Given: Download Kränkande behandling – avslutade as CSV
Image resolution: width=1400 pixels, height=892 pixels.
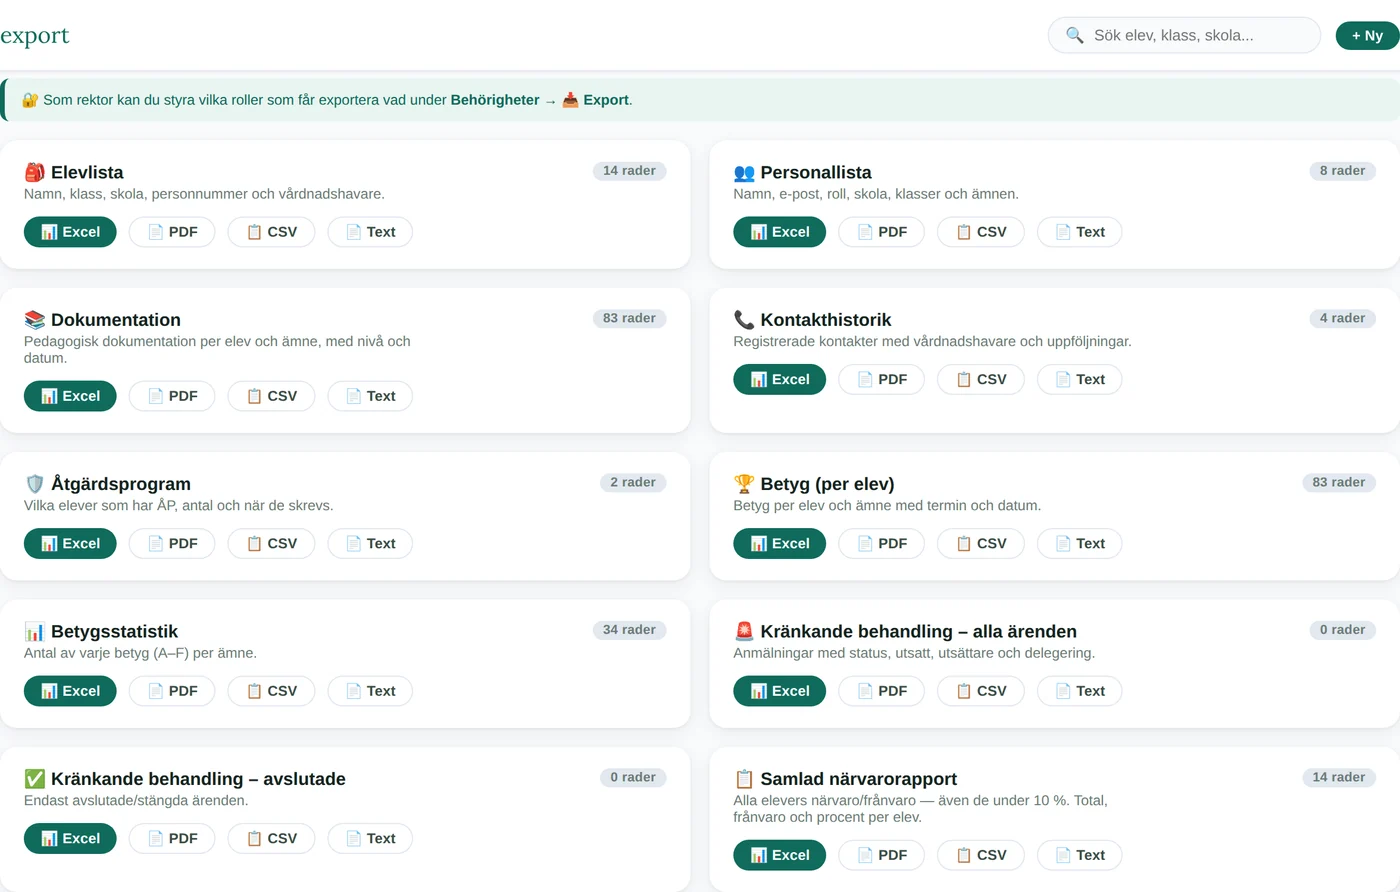Looking at the screenshot, I should (271, 839).
